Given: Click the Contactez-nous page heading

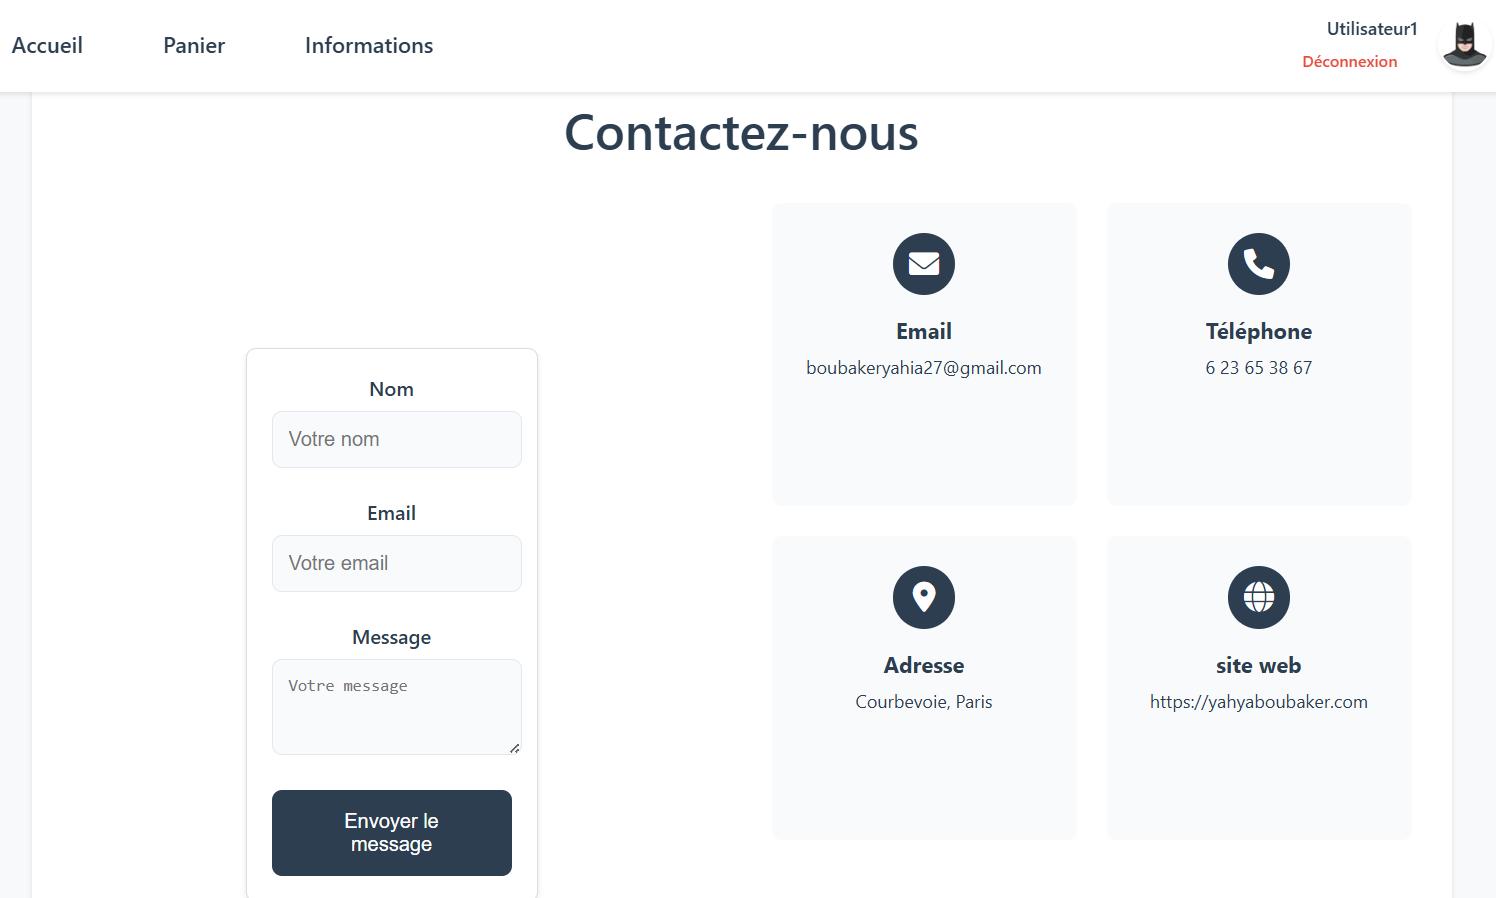Looking at the screenshot, I should 741,133.
